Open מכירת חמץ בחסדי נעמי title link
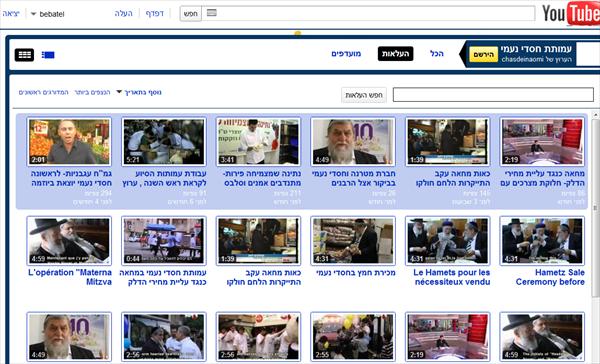 pos(356,273)
